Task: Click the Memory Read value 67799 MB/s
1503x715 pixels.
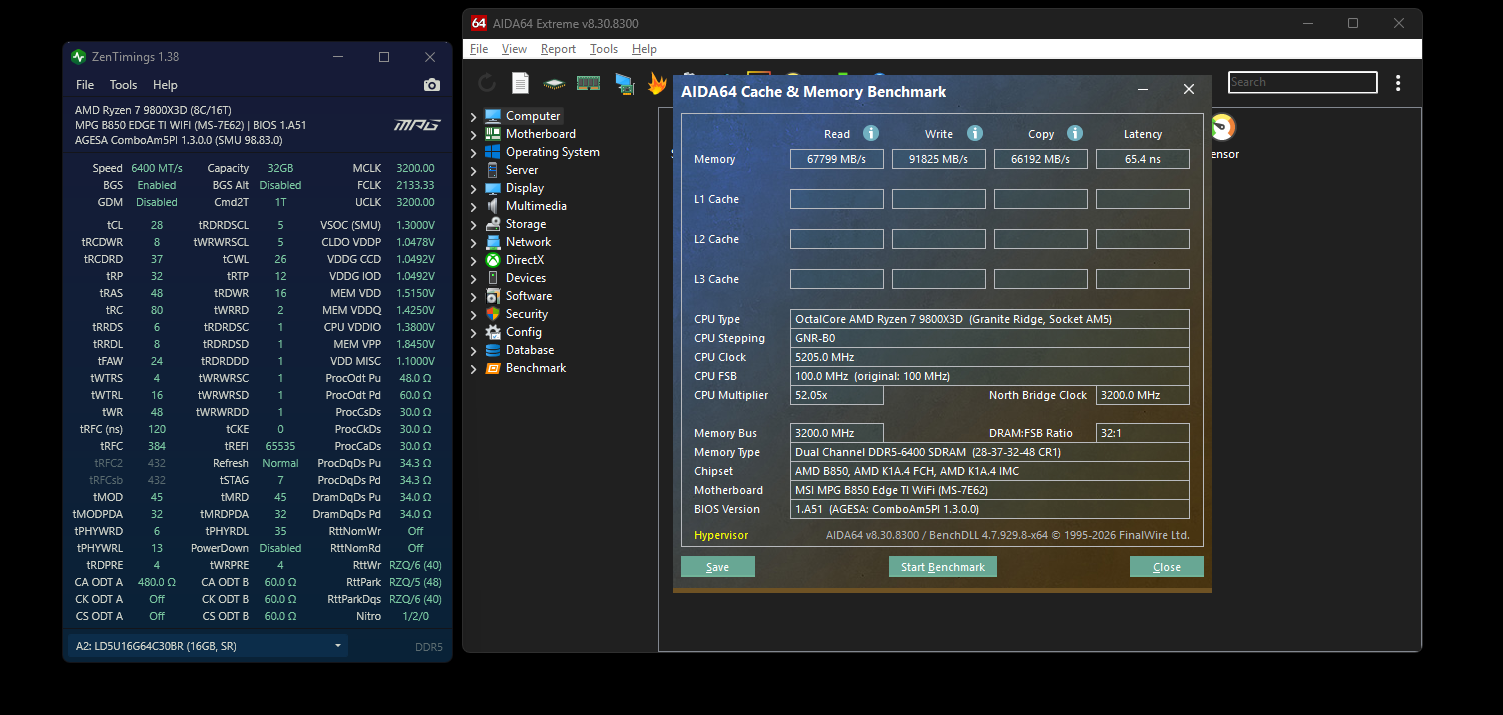Action: coord(837,159)
